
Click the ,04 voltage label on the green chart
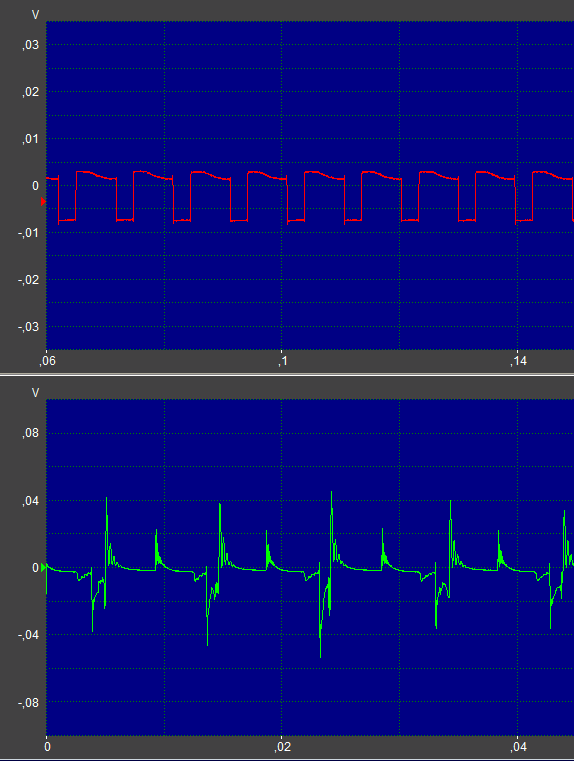tap(30, 501)
